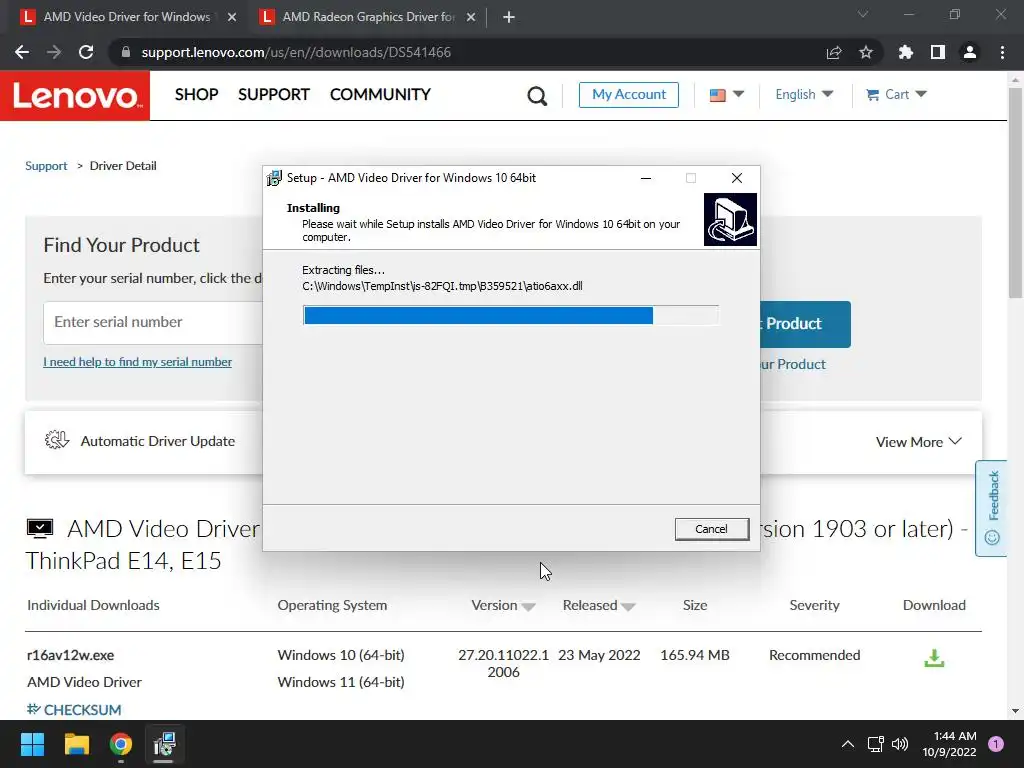Show hidden system tray icons
Image resolution: width=1024 pixels, height=768 pixels.
pyautogui.click(x=848, y=744)
